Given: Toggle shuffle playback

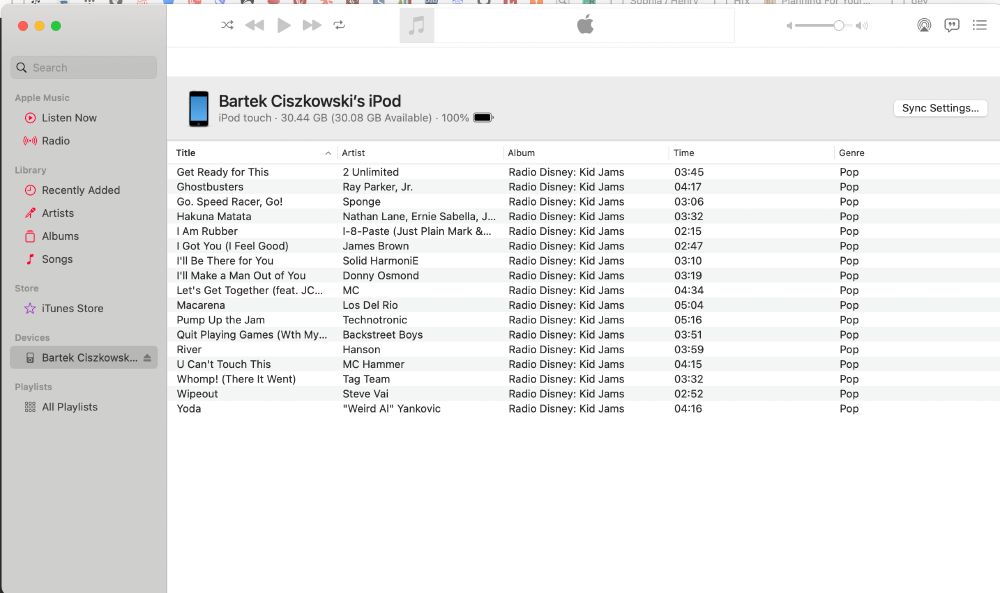Looking at the screenshot, I should [227, 25].
